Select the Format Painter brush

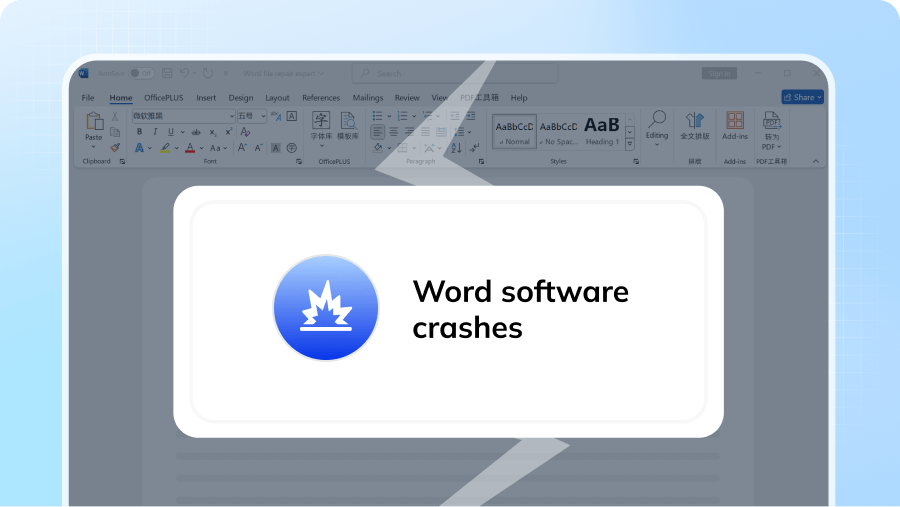pos(115,148)
